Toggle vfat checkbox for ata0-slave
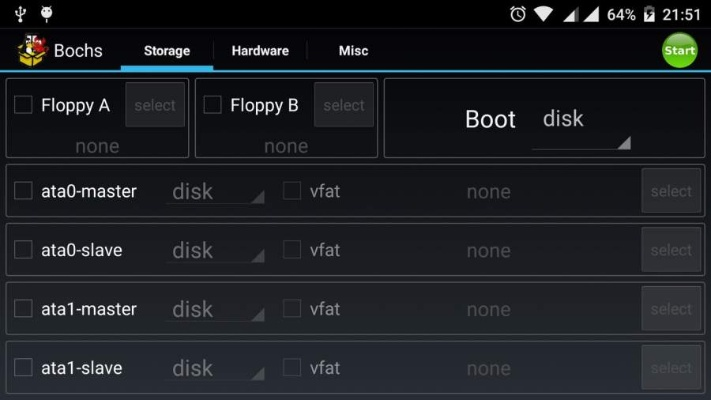This screenshot has width=711, height=400. pos(292,250)
